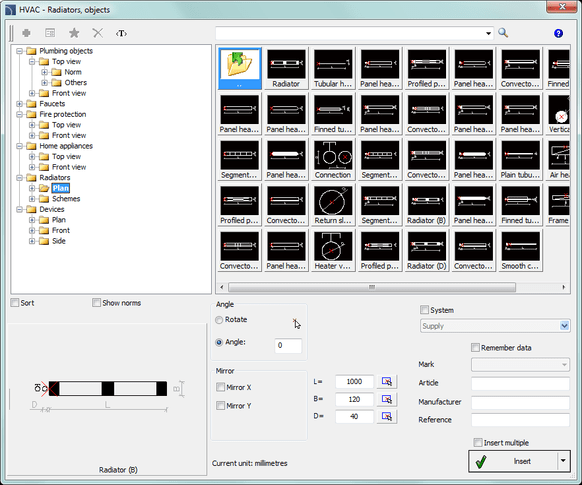The height and width of the screenshot is (485, 582).
Task: Click the pick-dimension icon beside D= field
Action: click(x=387, y=416)
